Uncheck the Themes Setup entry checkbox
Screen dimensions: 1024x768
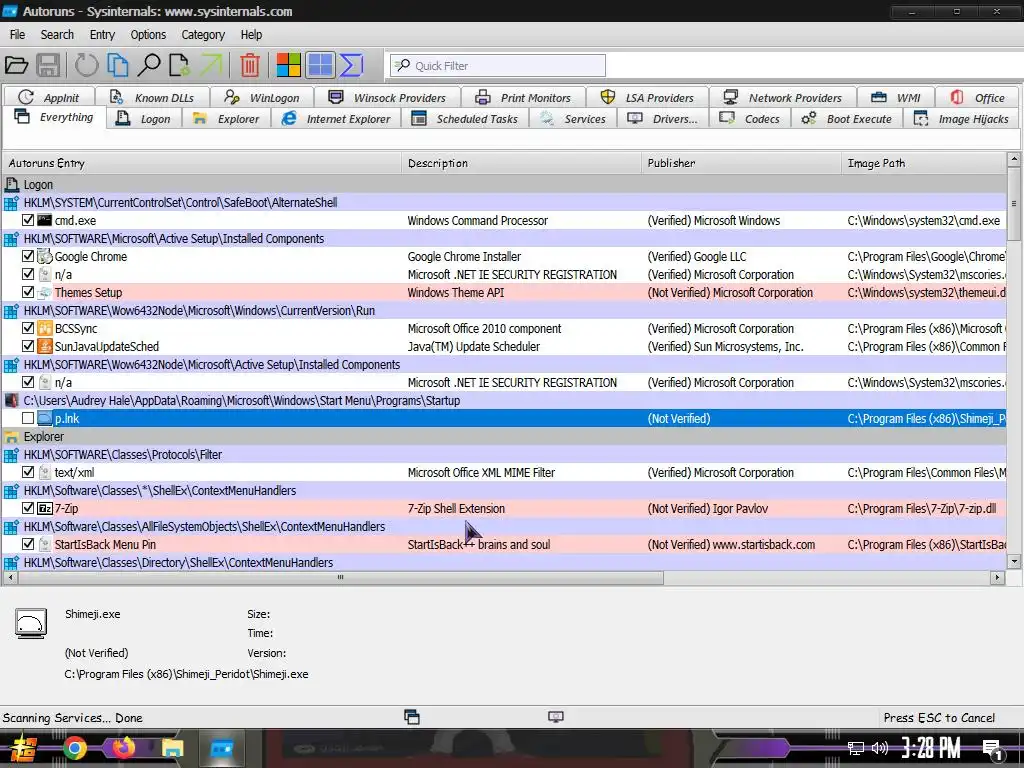coord(27,292)
